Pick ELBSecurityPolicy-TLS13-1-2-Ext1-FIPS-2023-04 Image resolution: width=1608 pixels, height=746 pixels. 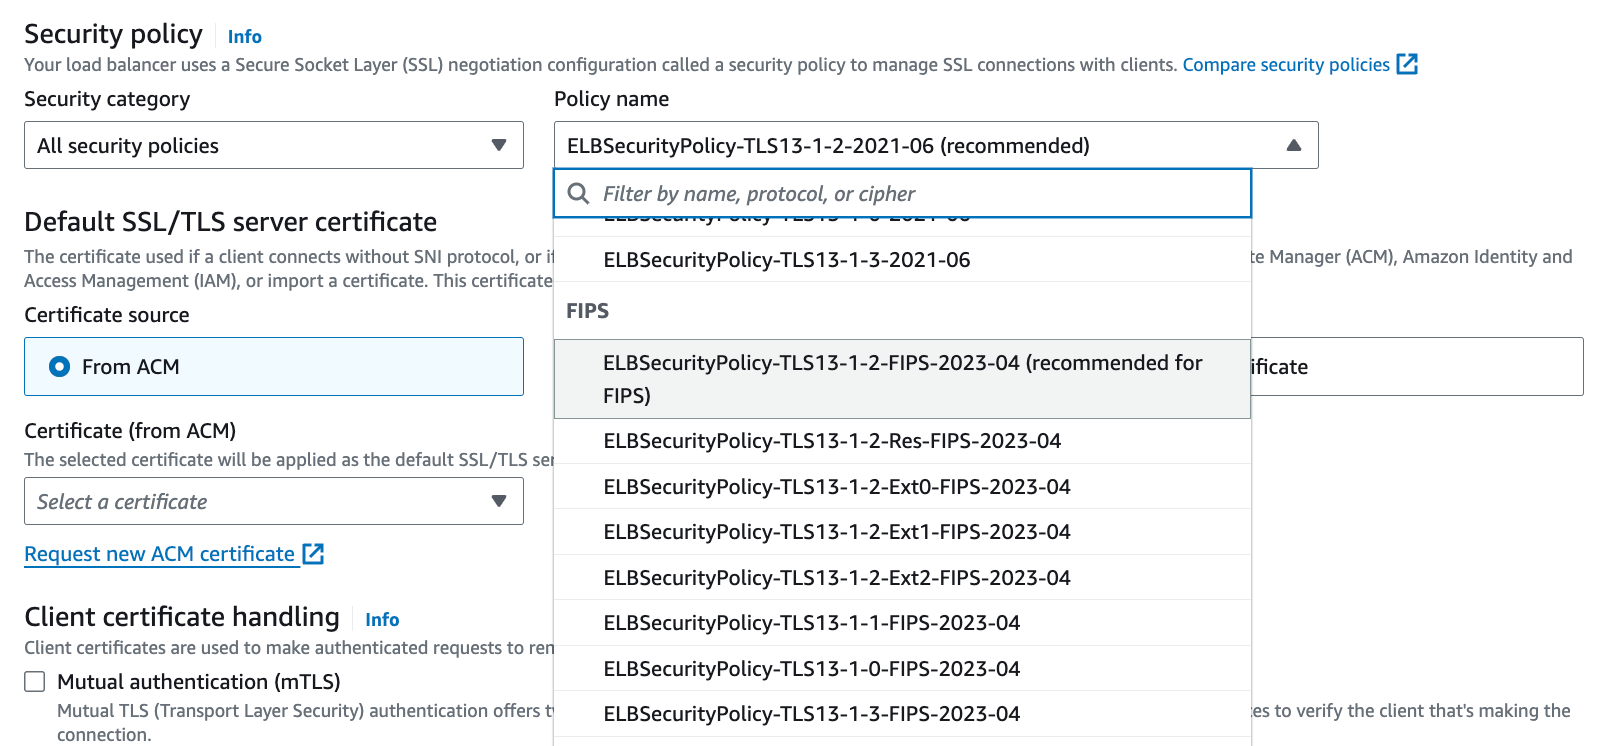(902, 532)
